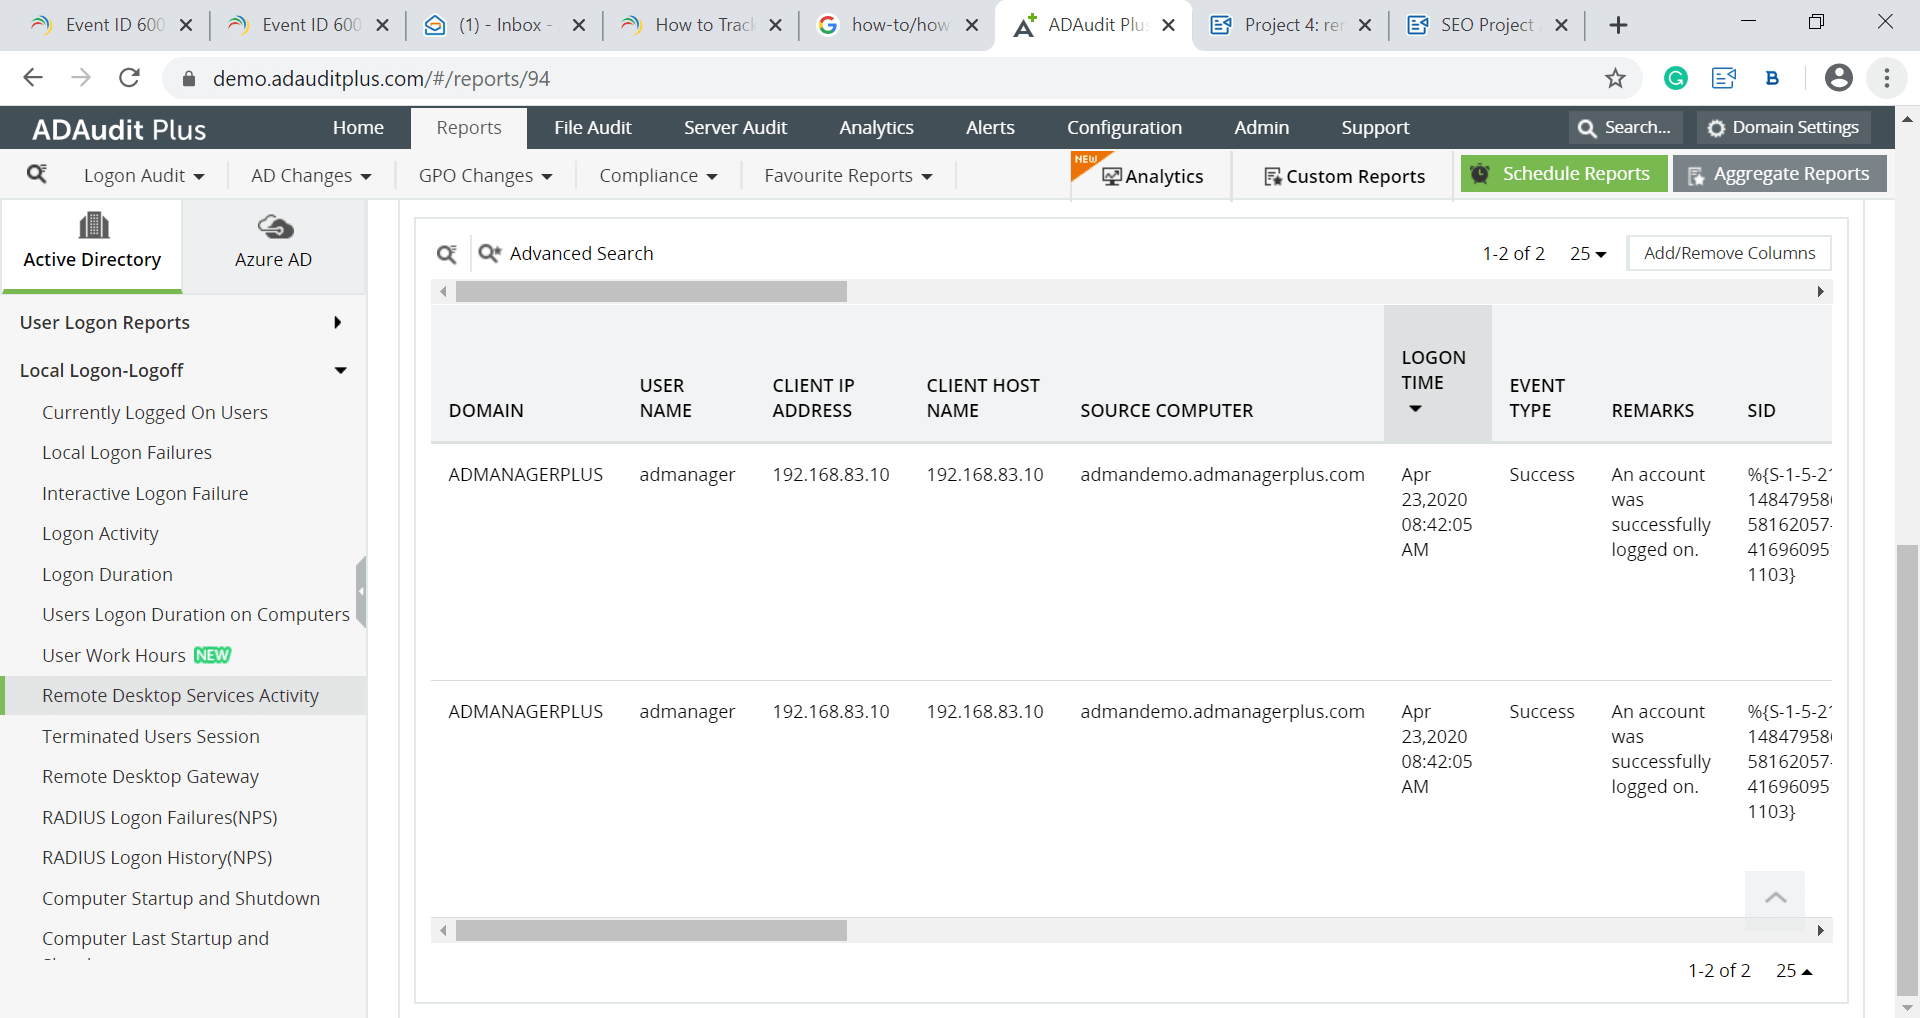Click the ADAudit Plus logo

[x=119, y=129]
